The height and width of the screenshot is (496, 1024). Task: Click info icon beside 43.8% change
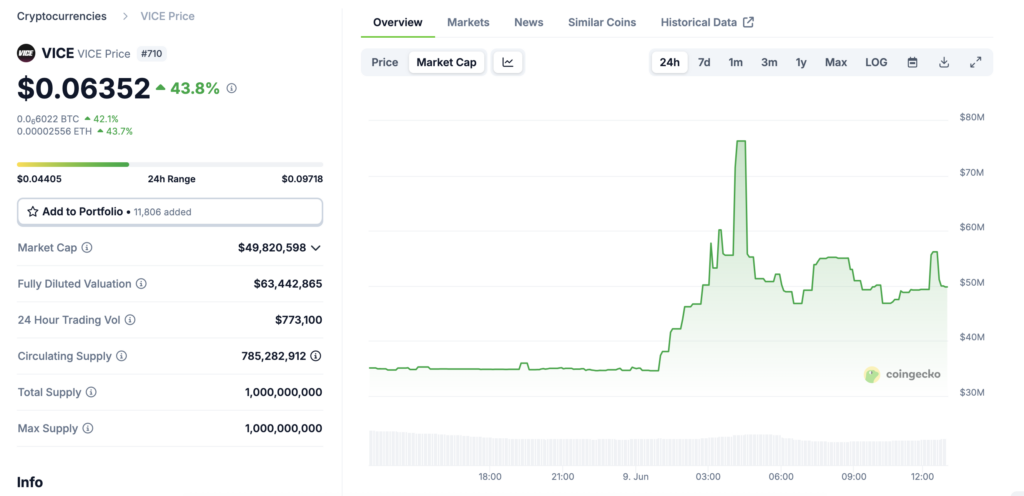[231, 88]
